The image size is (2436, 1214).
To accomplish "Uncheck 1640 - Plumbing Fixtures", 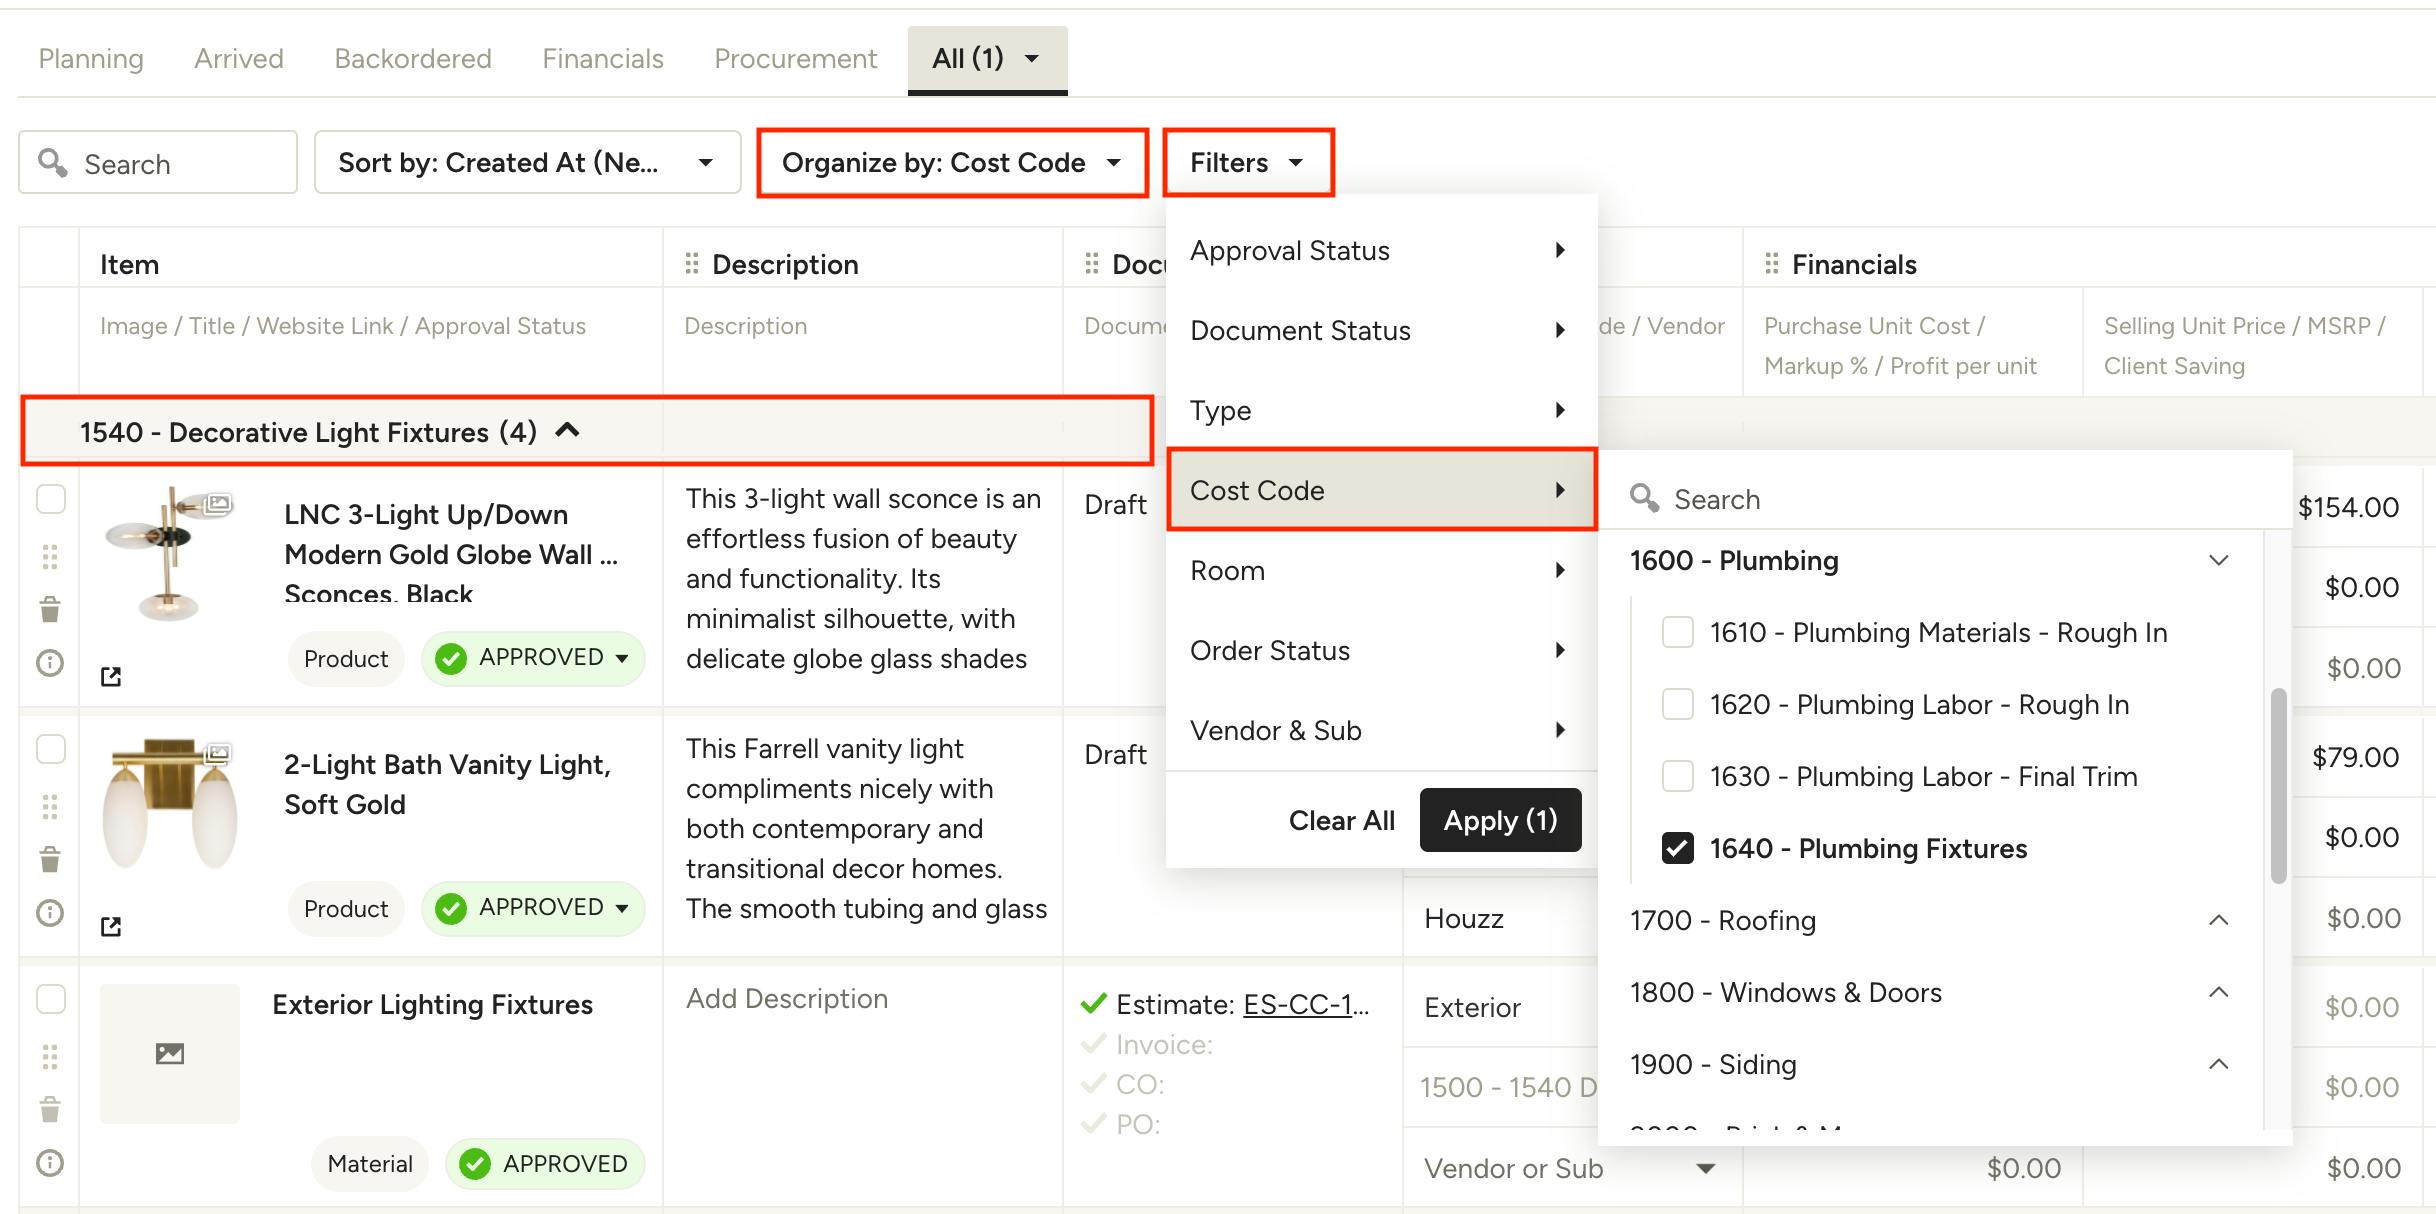I will (1677, 848).
